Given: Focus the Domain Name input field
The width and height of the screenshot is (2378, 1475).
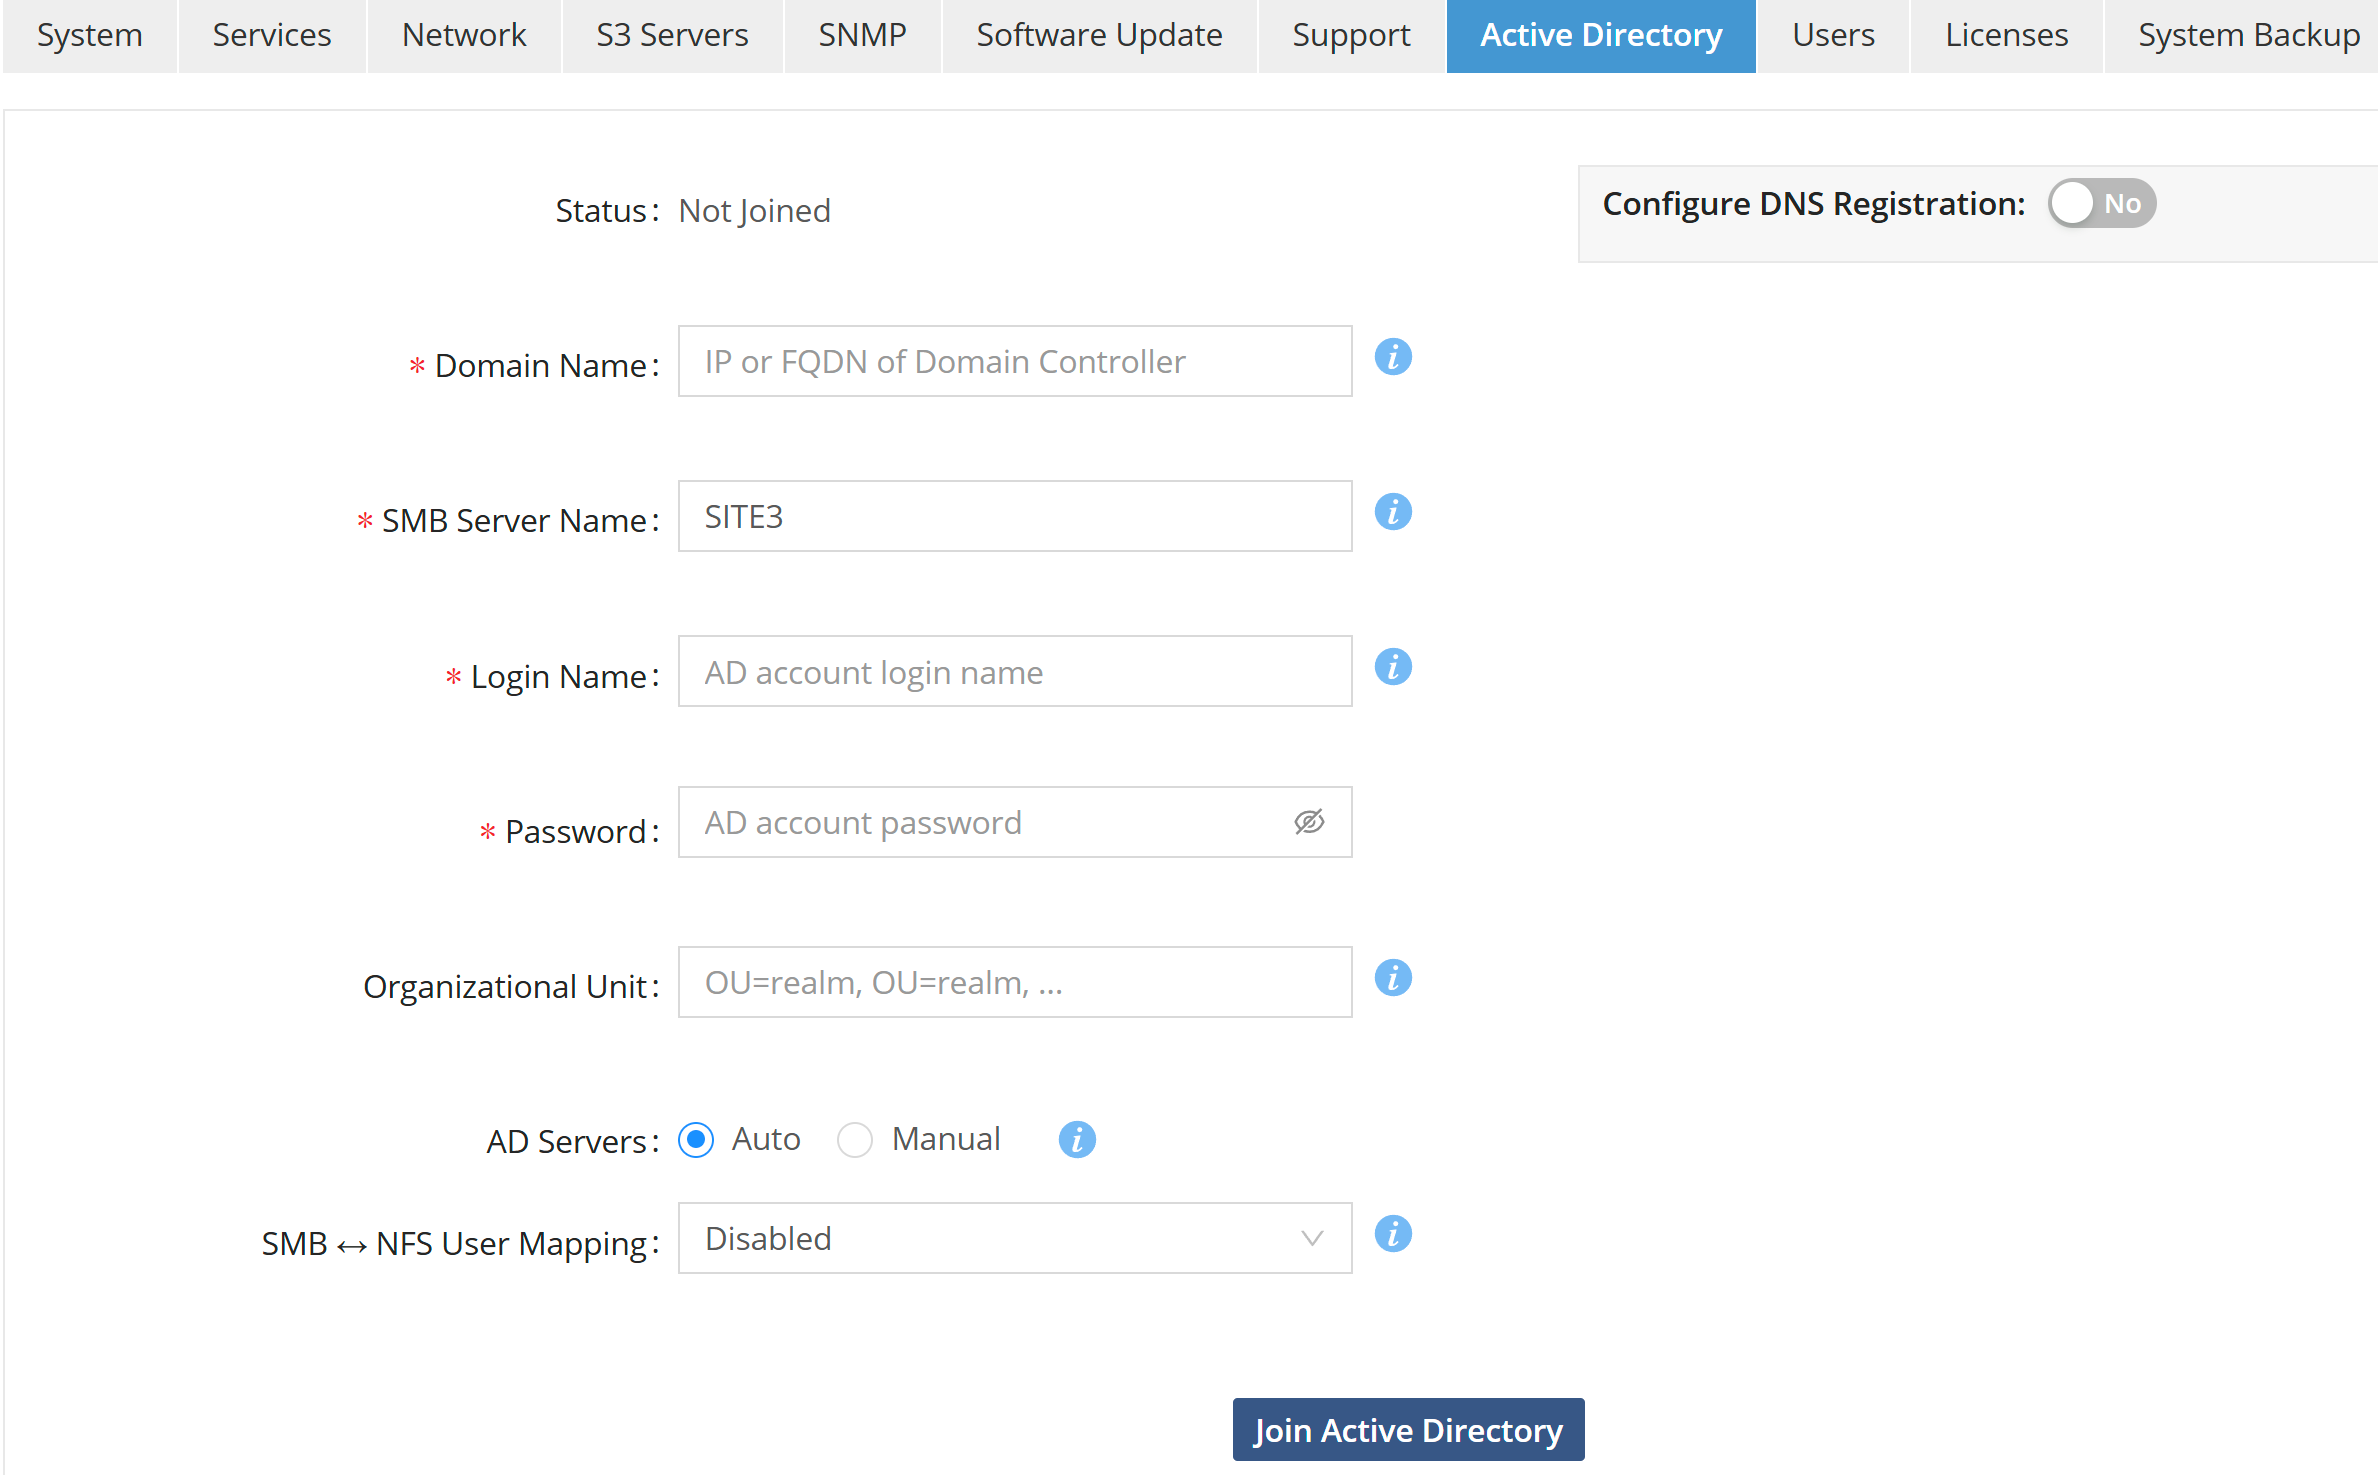Looking at the screenshot, I should coord(1015,361).
